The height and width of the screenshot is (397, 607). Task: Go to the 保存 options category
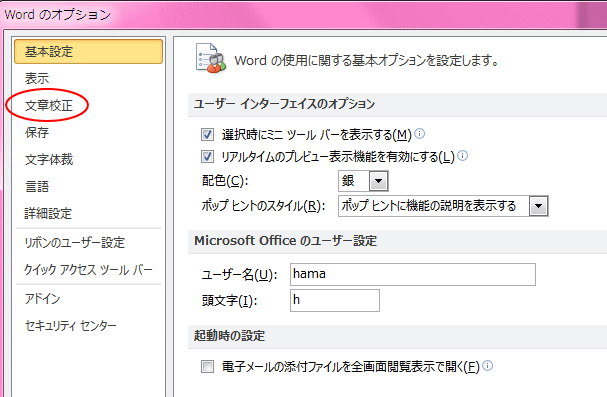[37, 132]
